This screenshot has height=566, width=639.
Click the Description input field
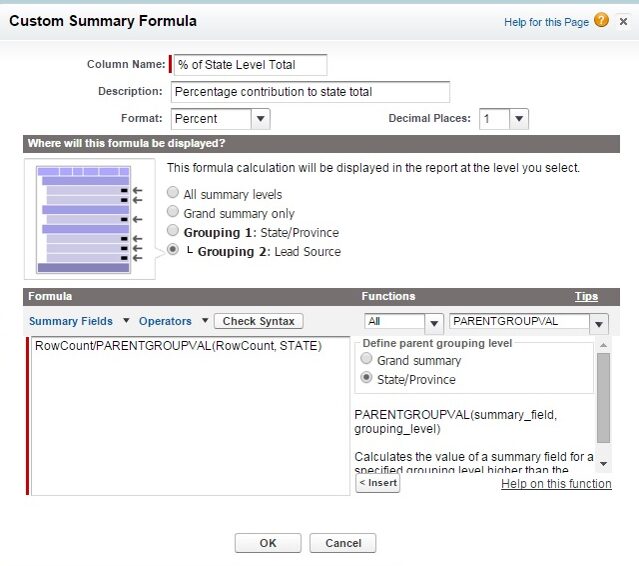tap(310, 92)
